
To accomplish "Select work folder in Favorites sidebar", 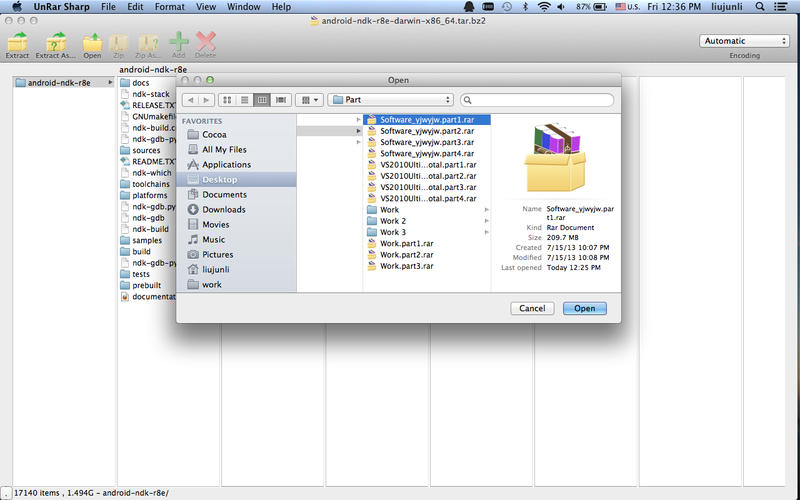I will [x=236, y=285].
